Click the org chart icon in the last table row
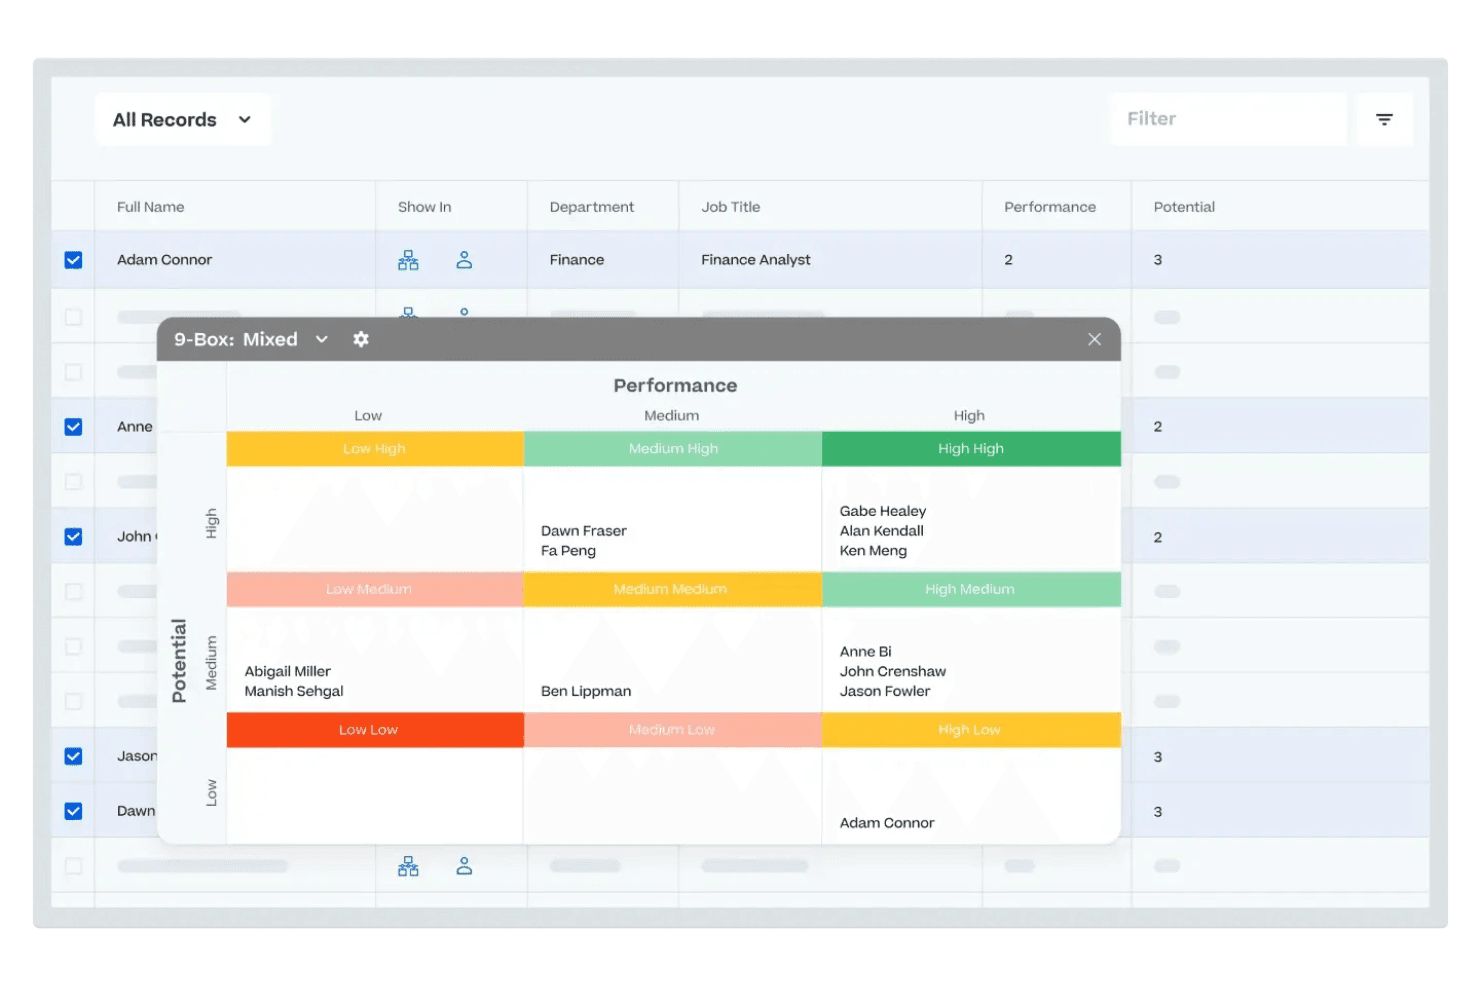Screen dimensions: 1480x987 (x=408, y=866)
